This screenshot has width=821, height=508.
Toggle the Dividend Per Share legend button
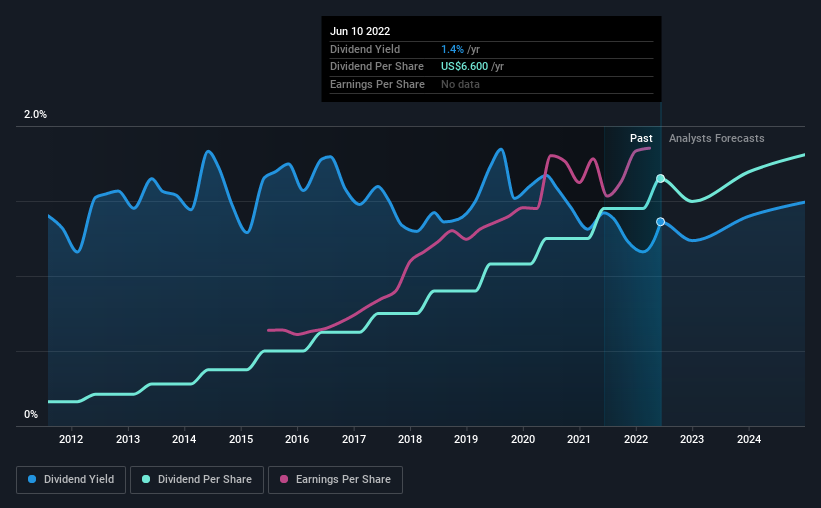point(197,480)
